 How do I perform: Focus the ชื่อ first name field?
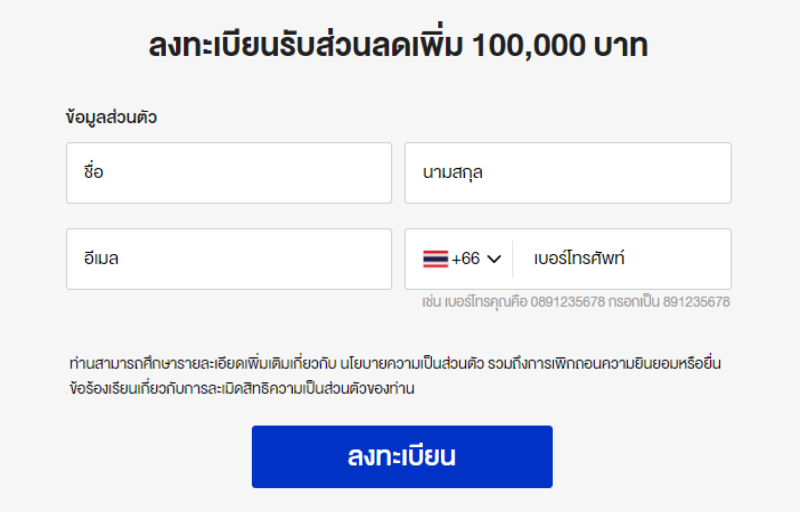click(229, 173)
